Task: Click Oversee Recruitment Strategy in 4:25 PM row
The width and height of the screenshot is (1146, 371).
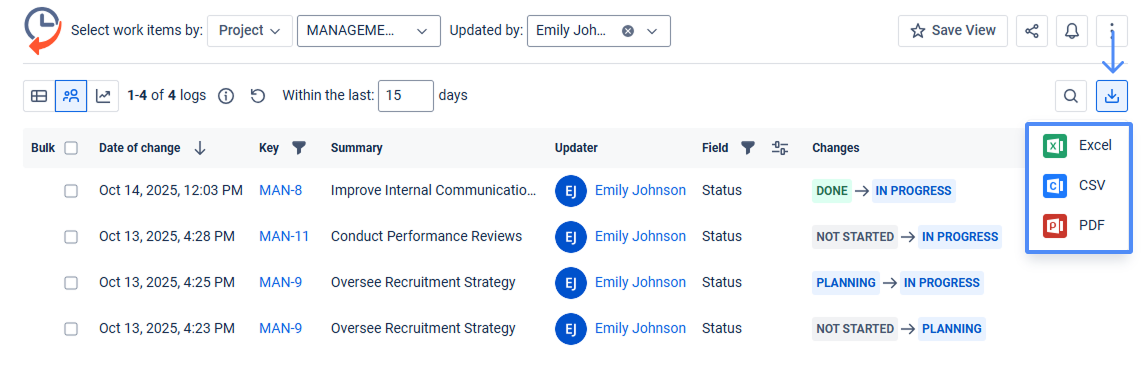Action: pyautogui.click(x=423, y=283)
